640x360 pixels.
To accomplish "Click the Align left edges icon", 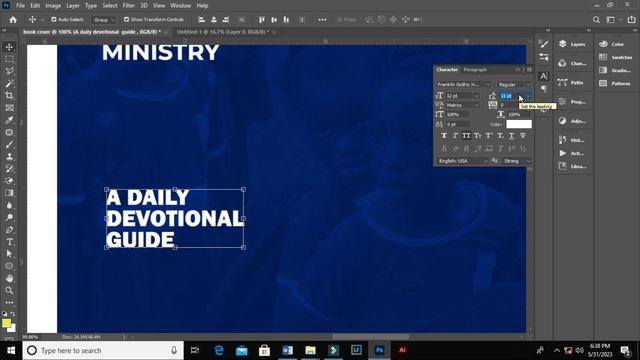I will pyautogui.click(x=201, y=20).
